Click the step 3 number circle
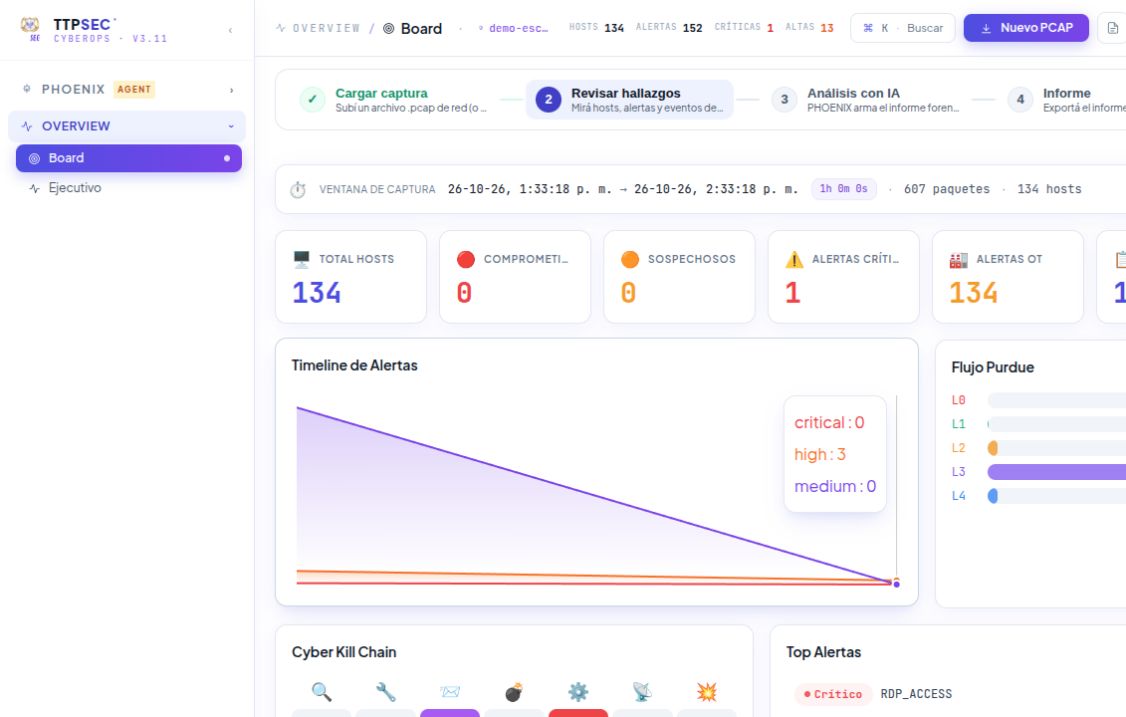 tap(784, 100)
